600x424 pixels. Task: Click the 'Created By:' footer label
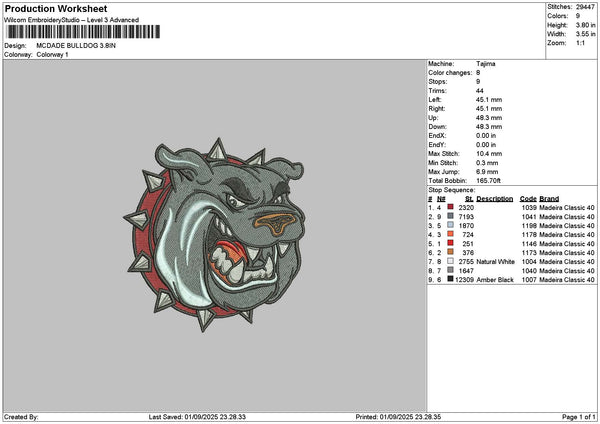(21, 417)
